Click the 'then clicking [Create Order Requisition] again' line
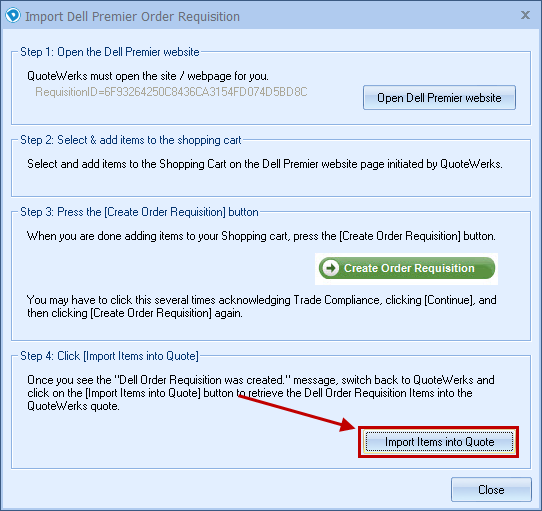The image size is (542, 511). [135, 313]
